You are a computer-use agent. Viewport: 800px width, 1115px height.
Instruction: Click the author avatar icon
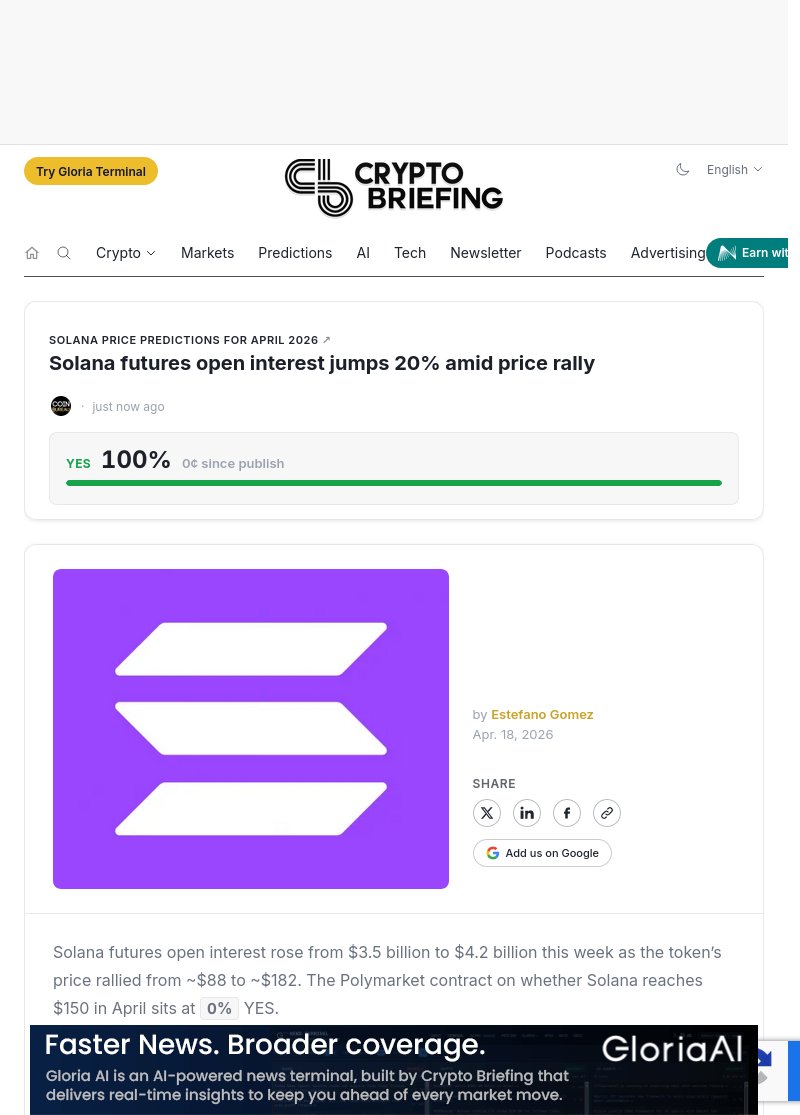click(61, 406)
